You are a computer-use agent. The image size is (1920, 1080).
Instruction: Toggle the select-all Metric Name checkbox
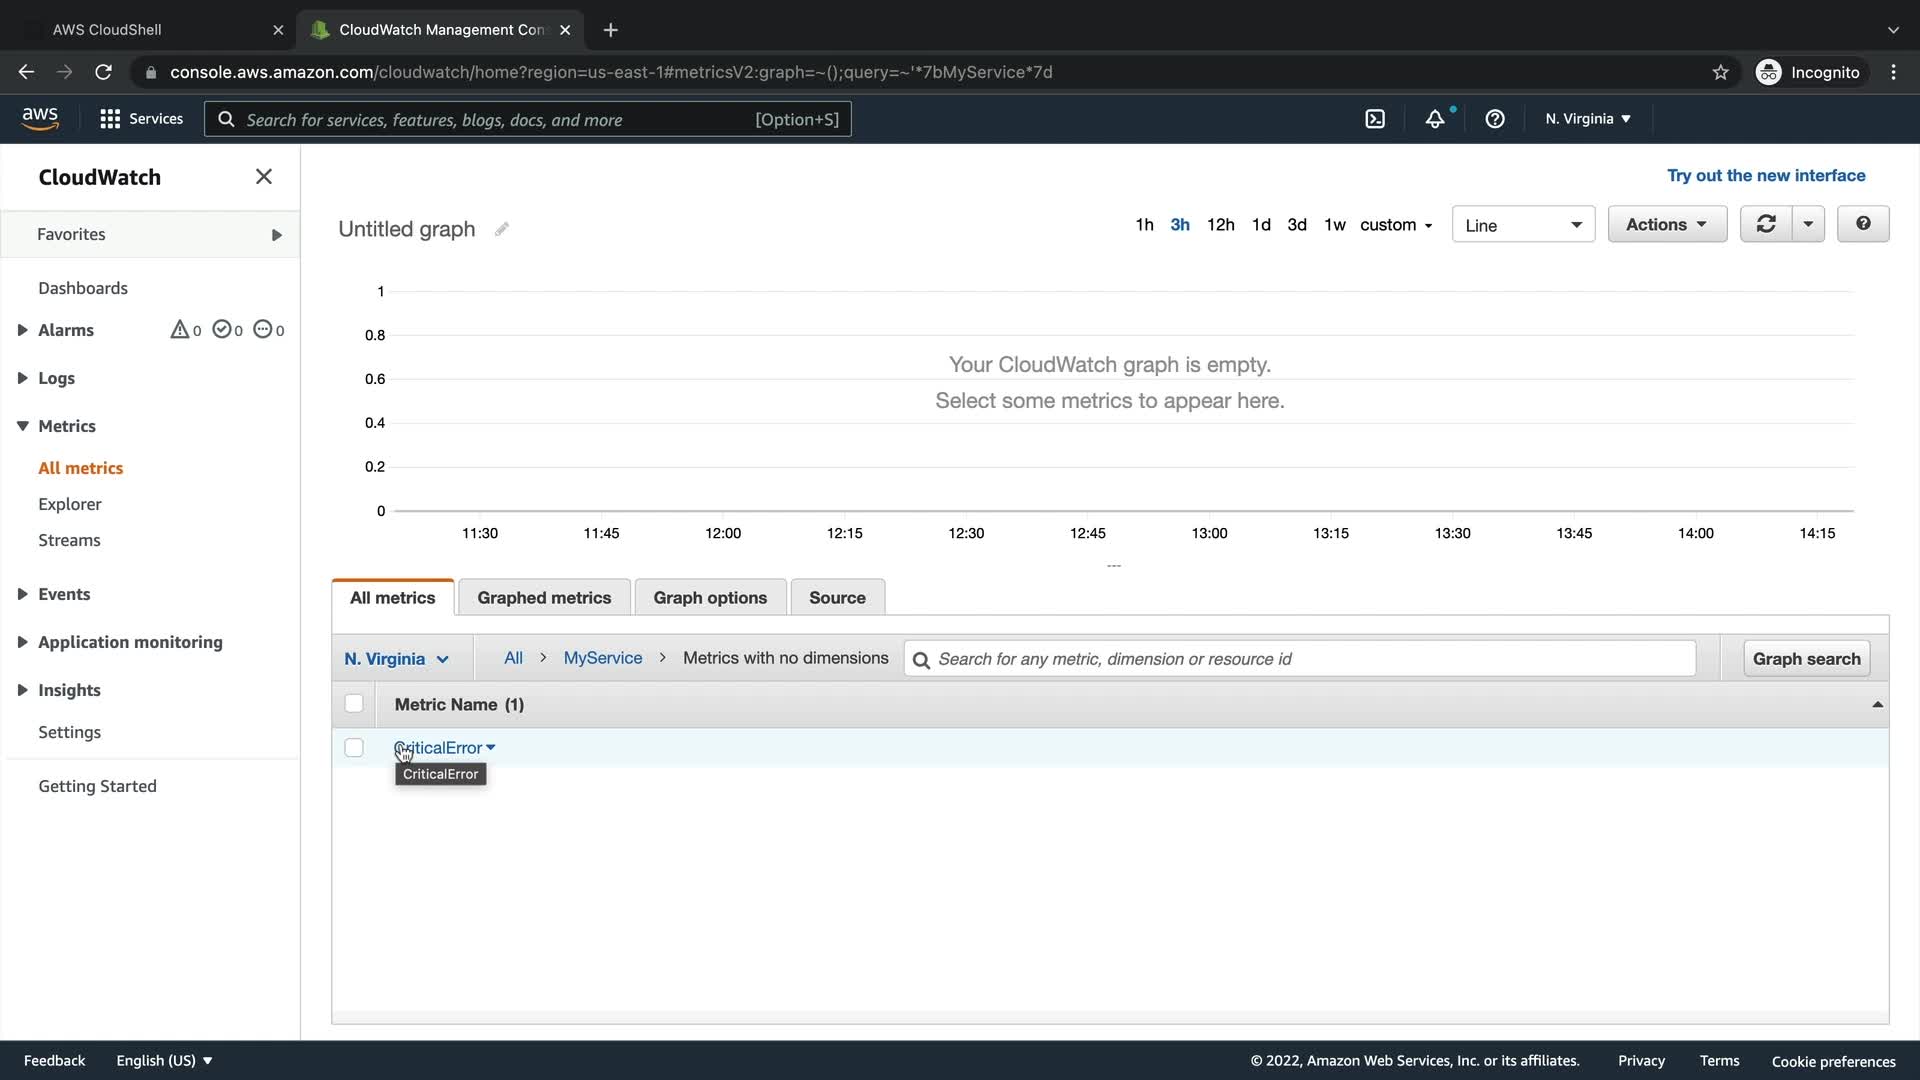pos(354,704)
